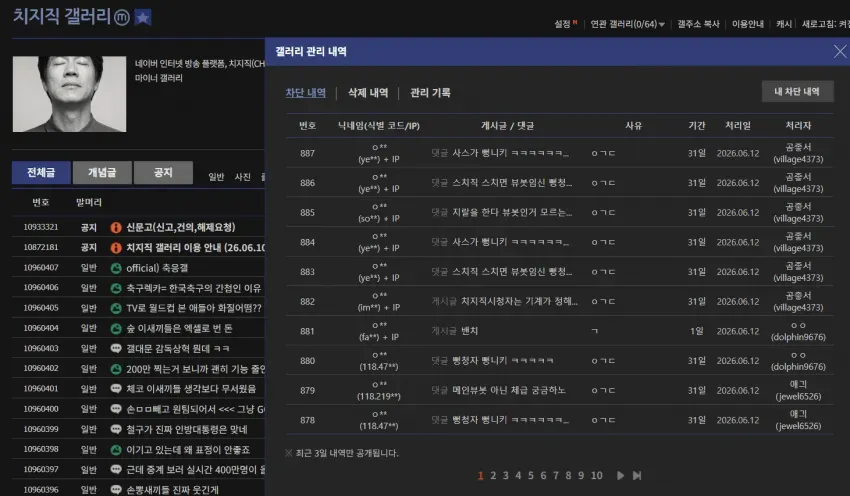Open the official) 축응갤 post

coord(157,268)
